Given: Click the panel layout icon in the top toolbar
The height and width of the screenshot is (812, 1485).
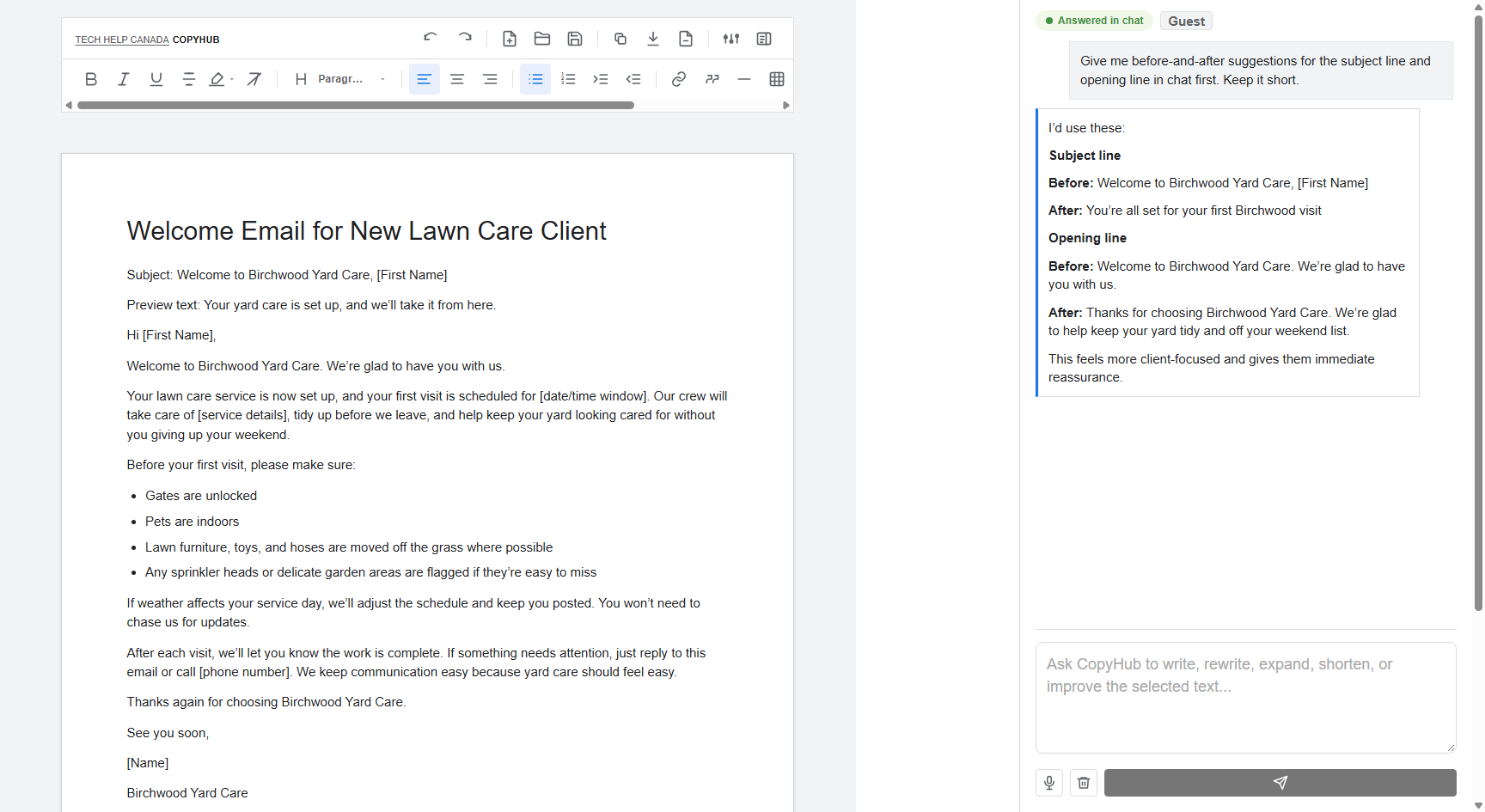Looking at the screenshot, I should (764, 39).
